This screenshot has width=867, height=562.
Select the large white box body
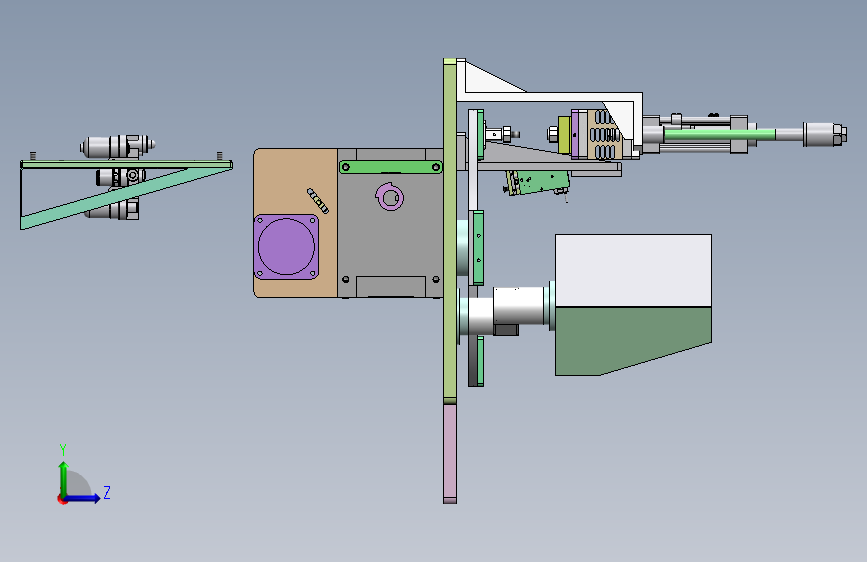[x=633, y=270]
